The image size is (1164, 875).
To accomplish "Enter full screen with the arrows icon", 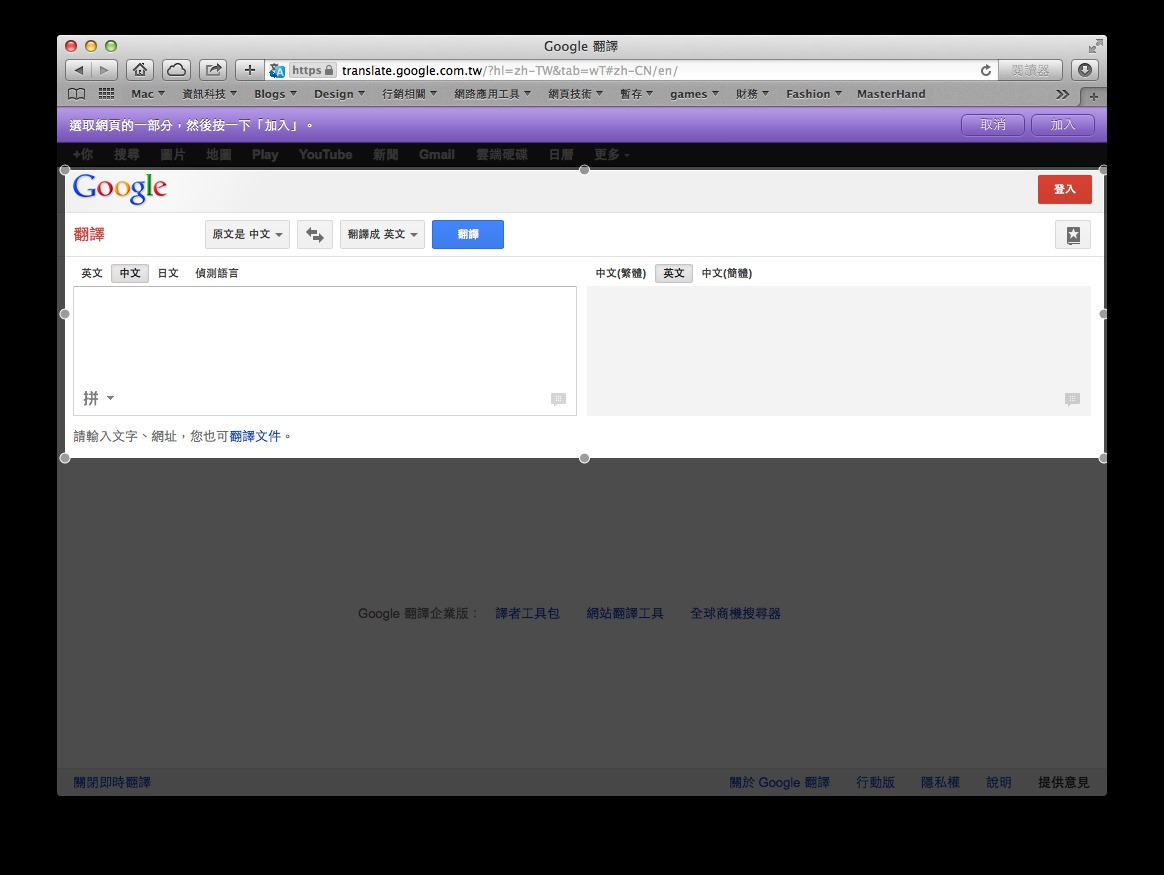I will click(1096, 46).
